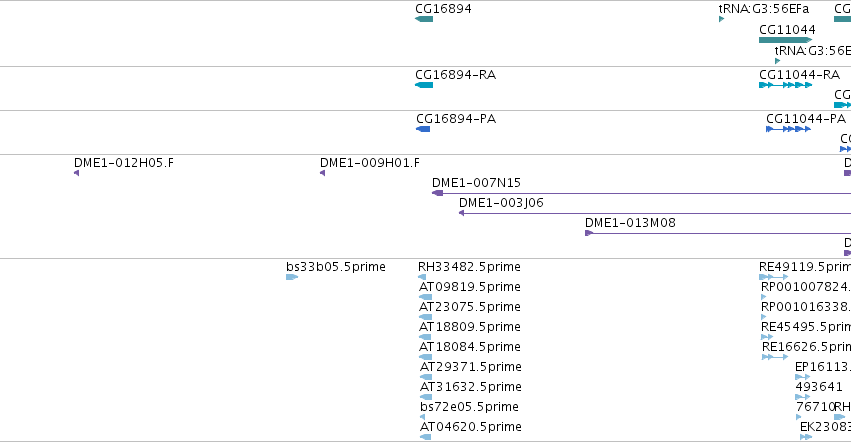This screenshot has width=851, height=442.
Task: Select the tRNA:G3:56EFa gene marker
Action: 721,19
